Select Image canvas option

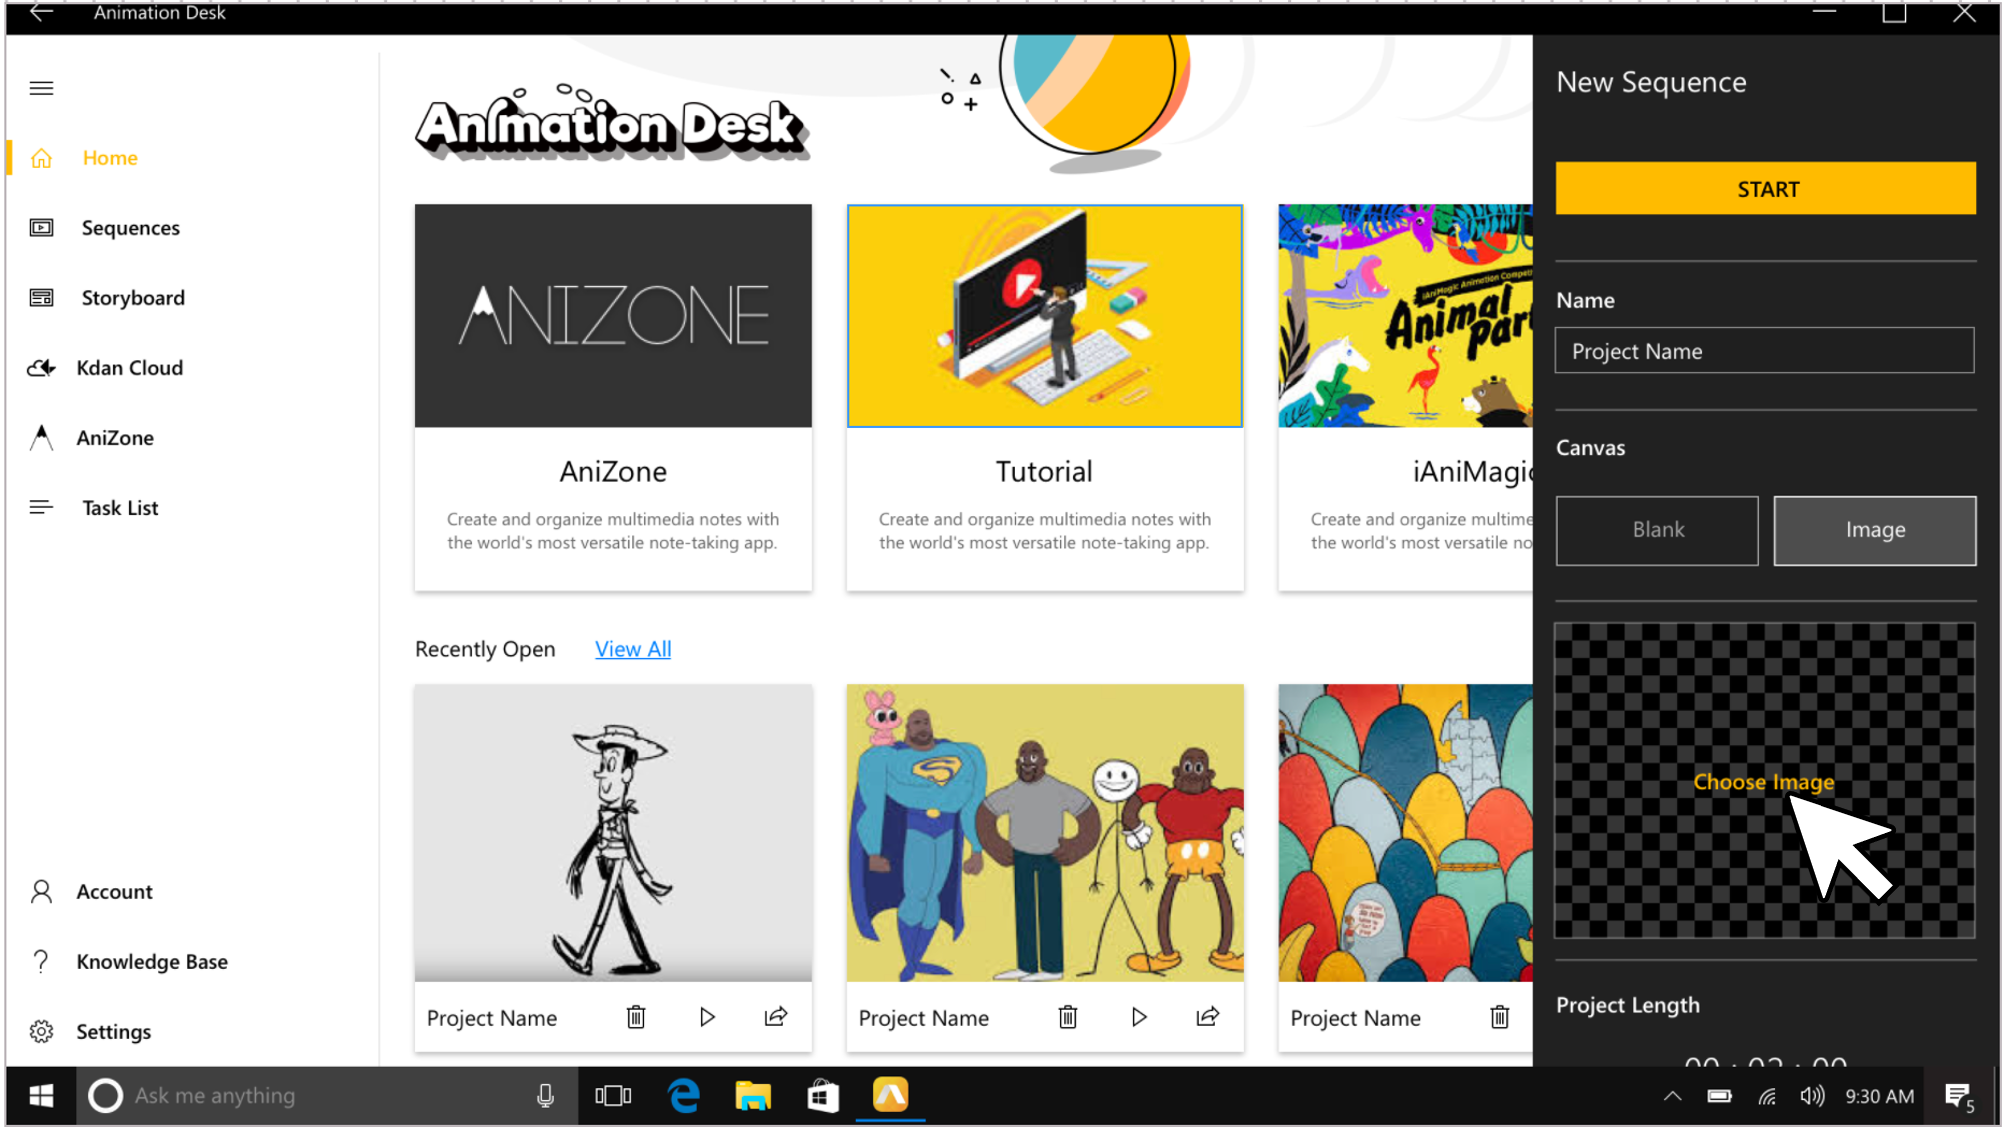coord(1875,530)
